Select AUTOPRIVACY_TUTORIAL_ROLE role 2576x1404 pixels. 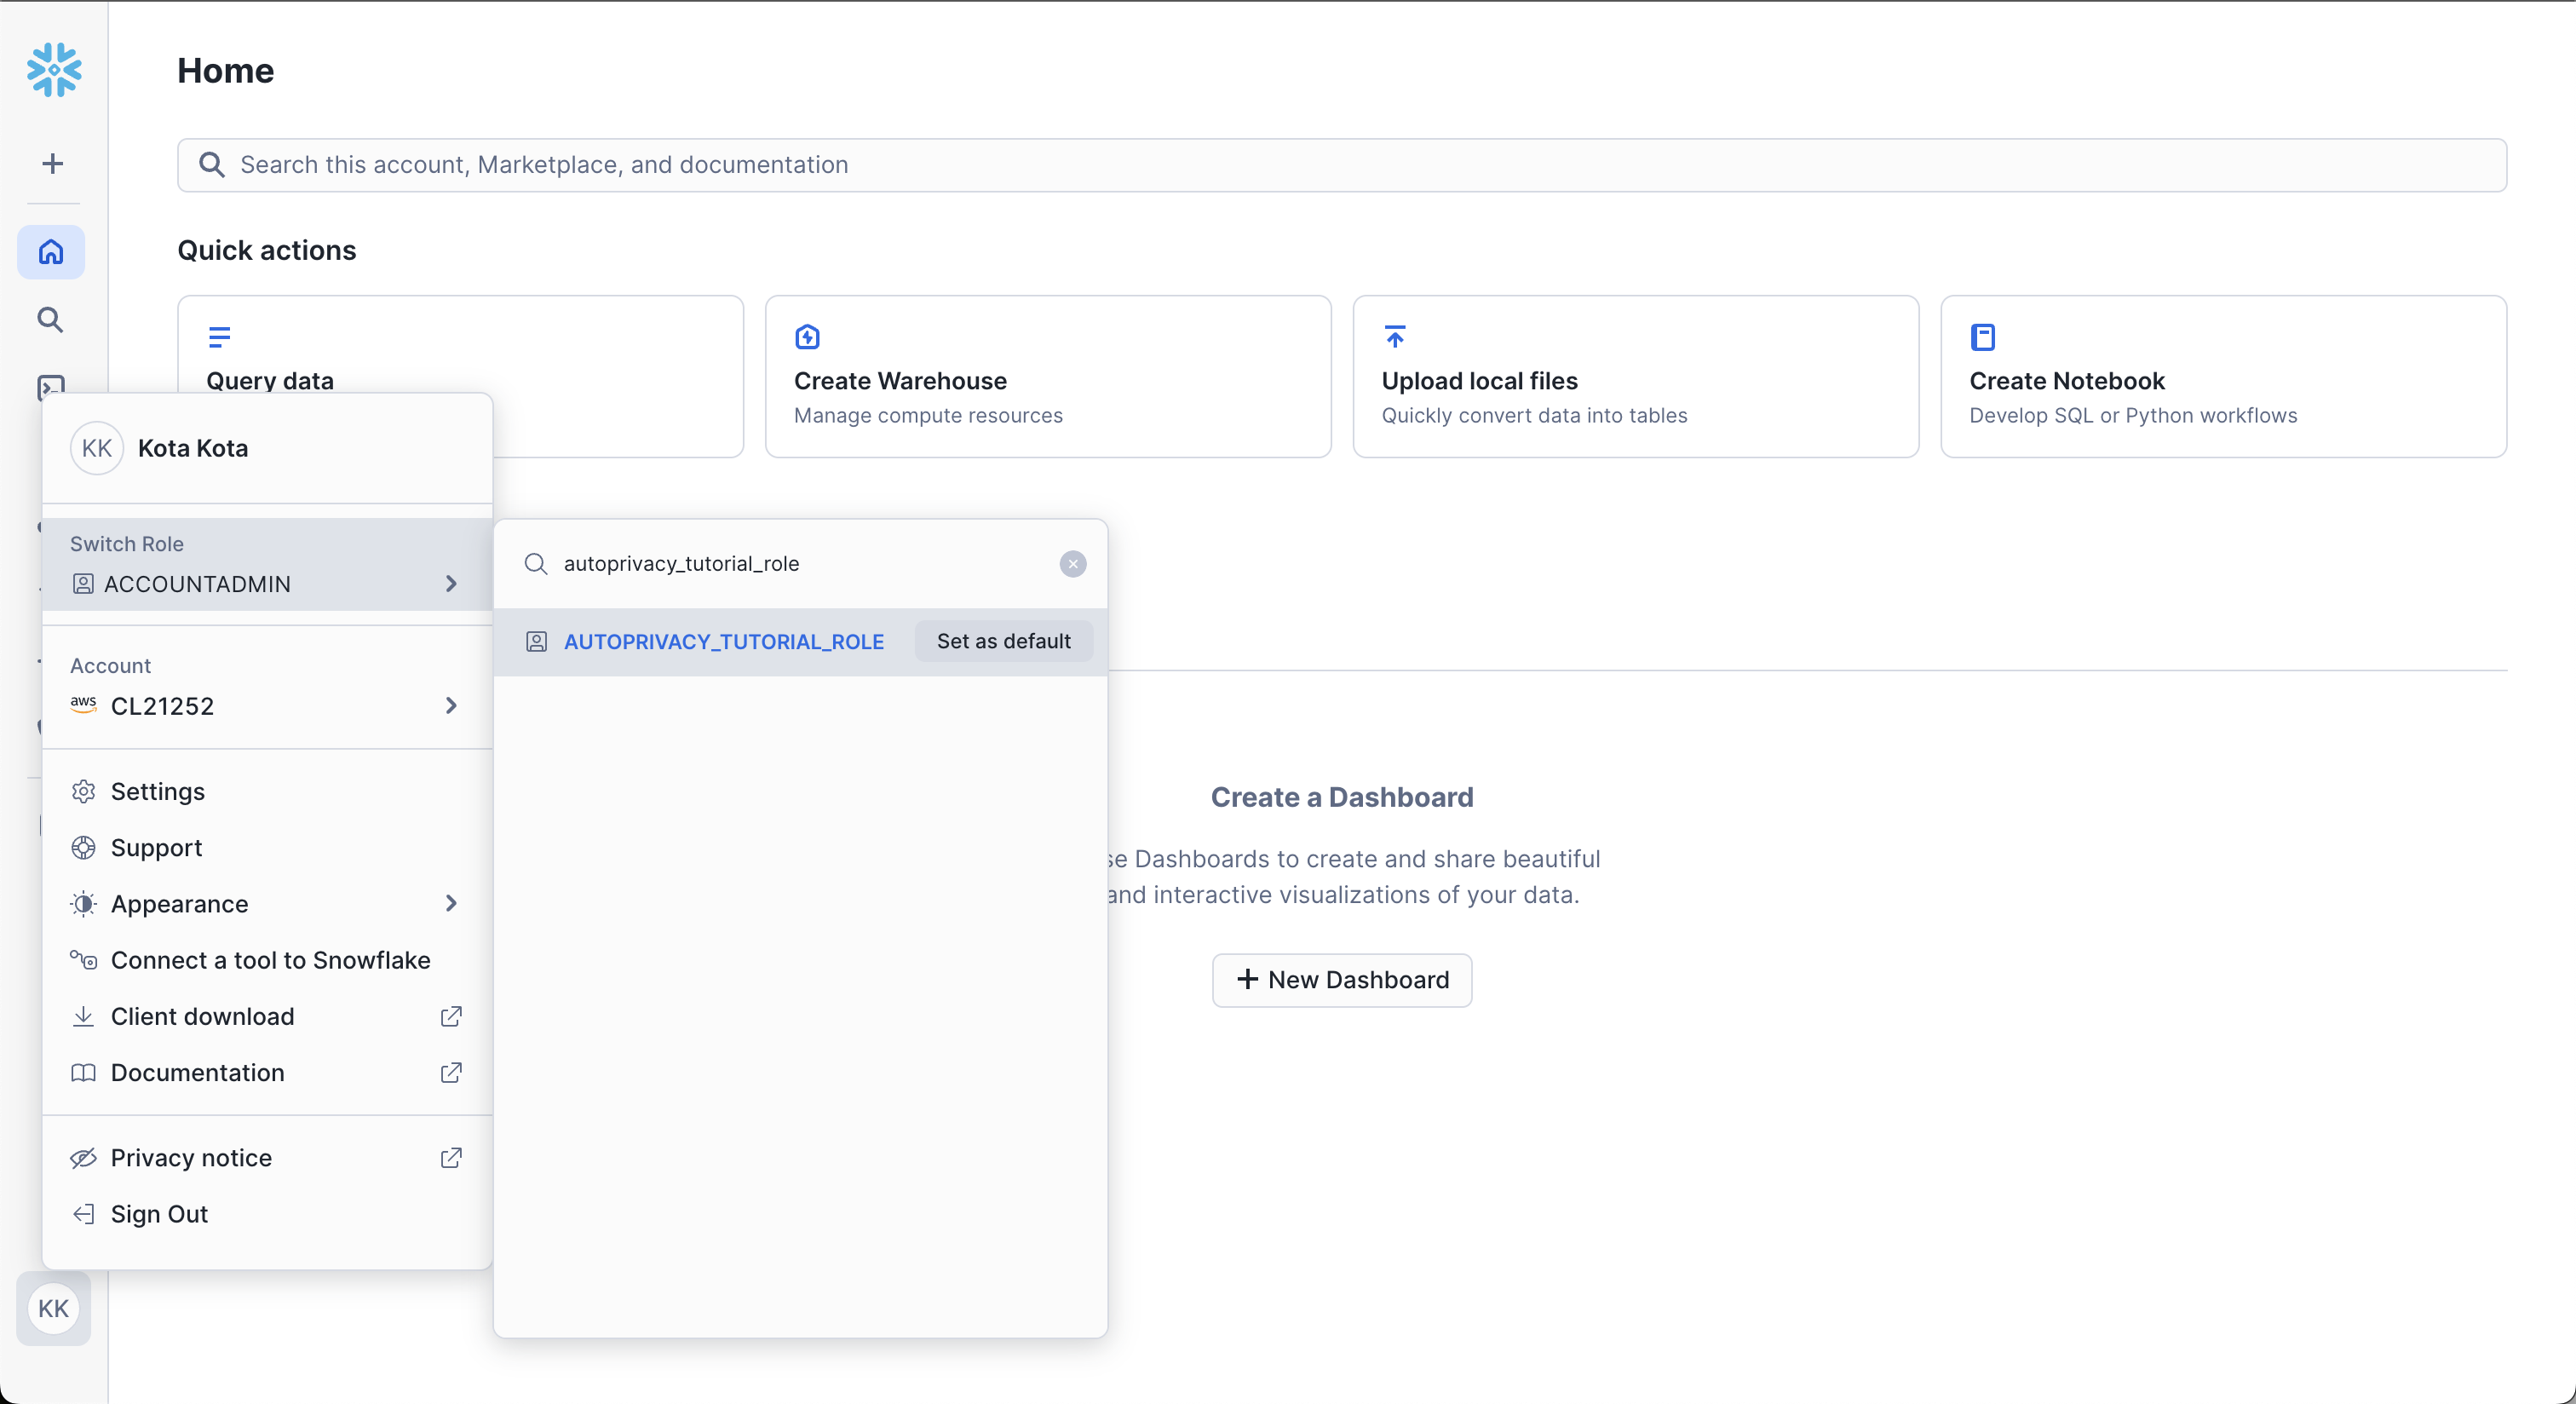tap(723, 641)
